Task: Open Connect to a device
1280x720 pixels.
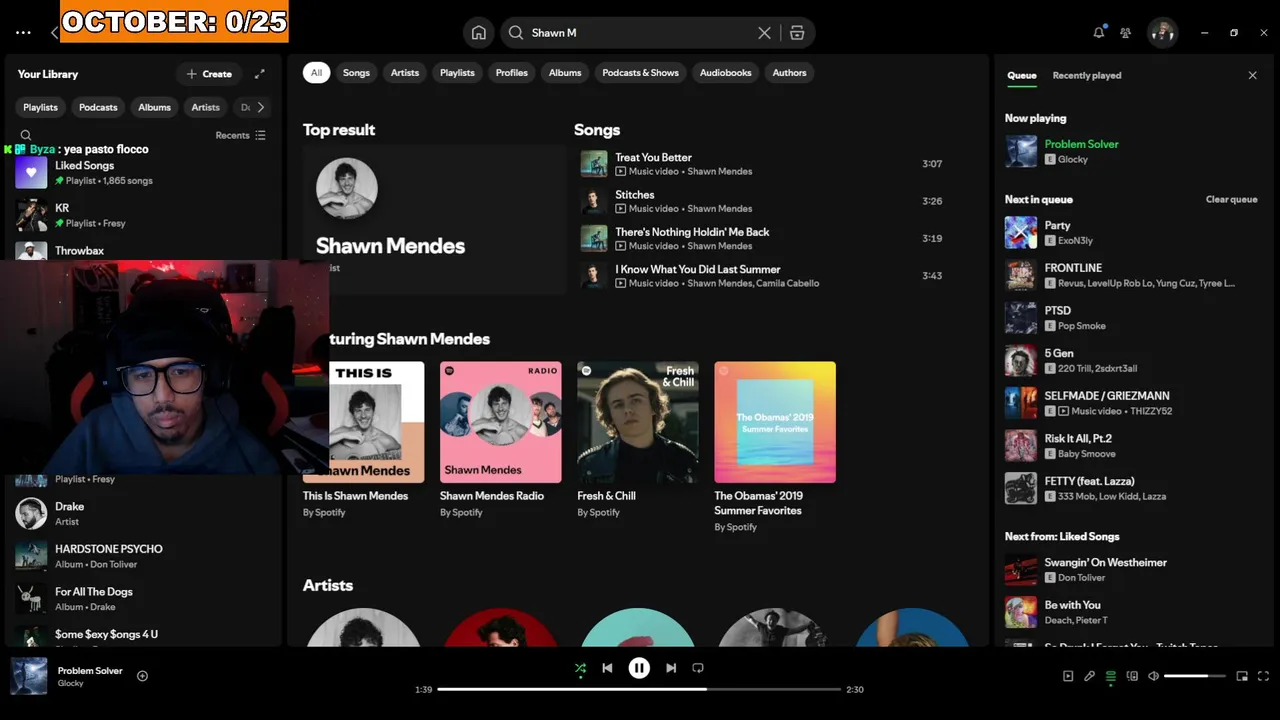Action: [1132, 676]
